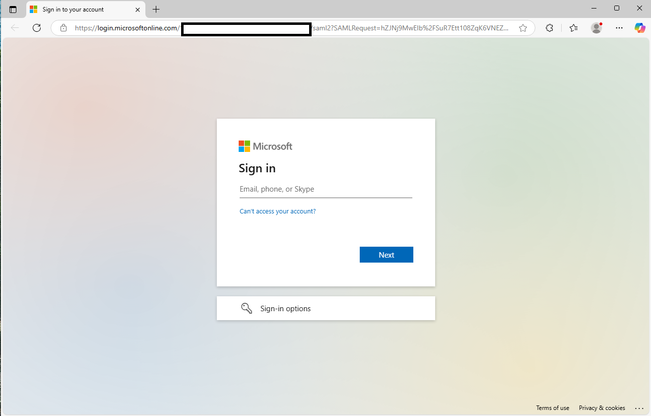Go back with the back arrow
The image size is (651, 416).
coord(15,28)
